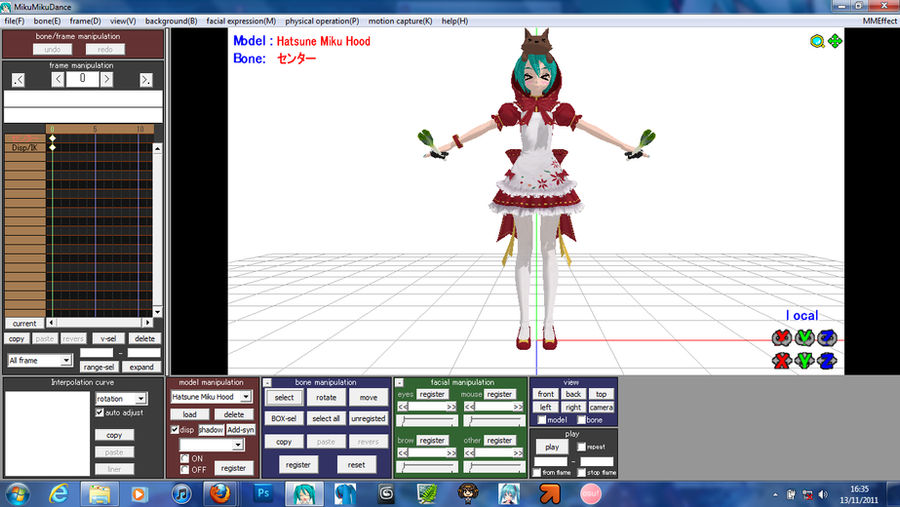Screen dimensions: 900x507
Task: Open Internet Explorer from the taskbar
Action: pyautogui.click(x=59, y=494)
